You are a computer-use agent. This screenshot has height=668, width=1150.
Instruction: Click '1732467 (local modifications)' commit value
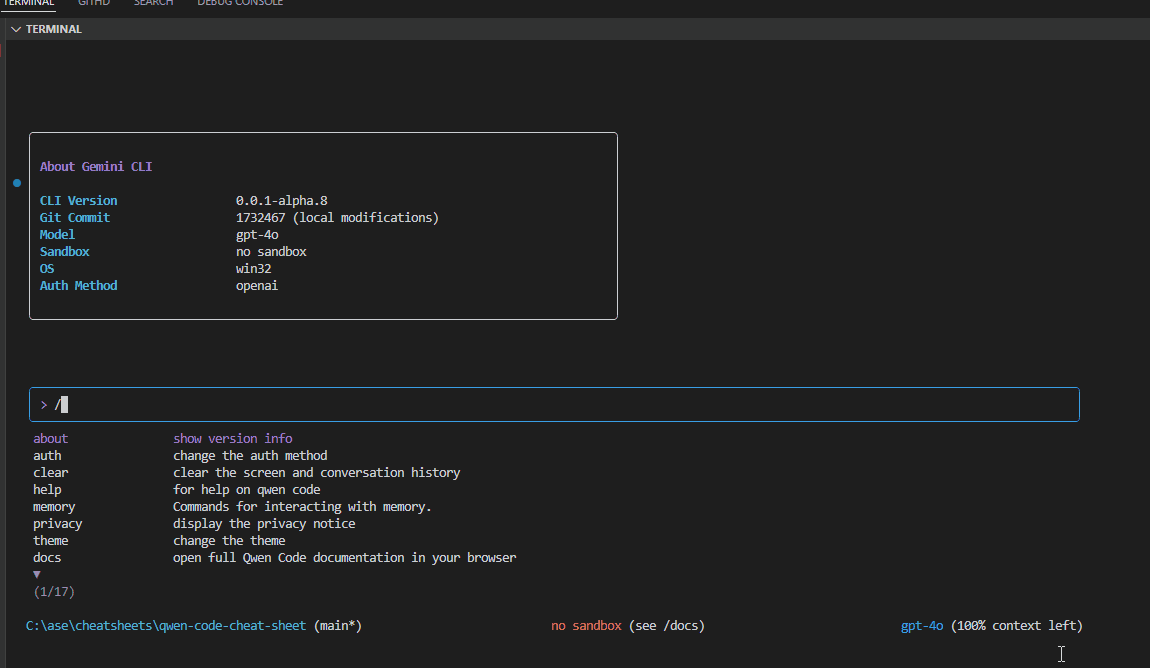pyautogui.click(x=337, y=218)
